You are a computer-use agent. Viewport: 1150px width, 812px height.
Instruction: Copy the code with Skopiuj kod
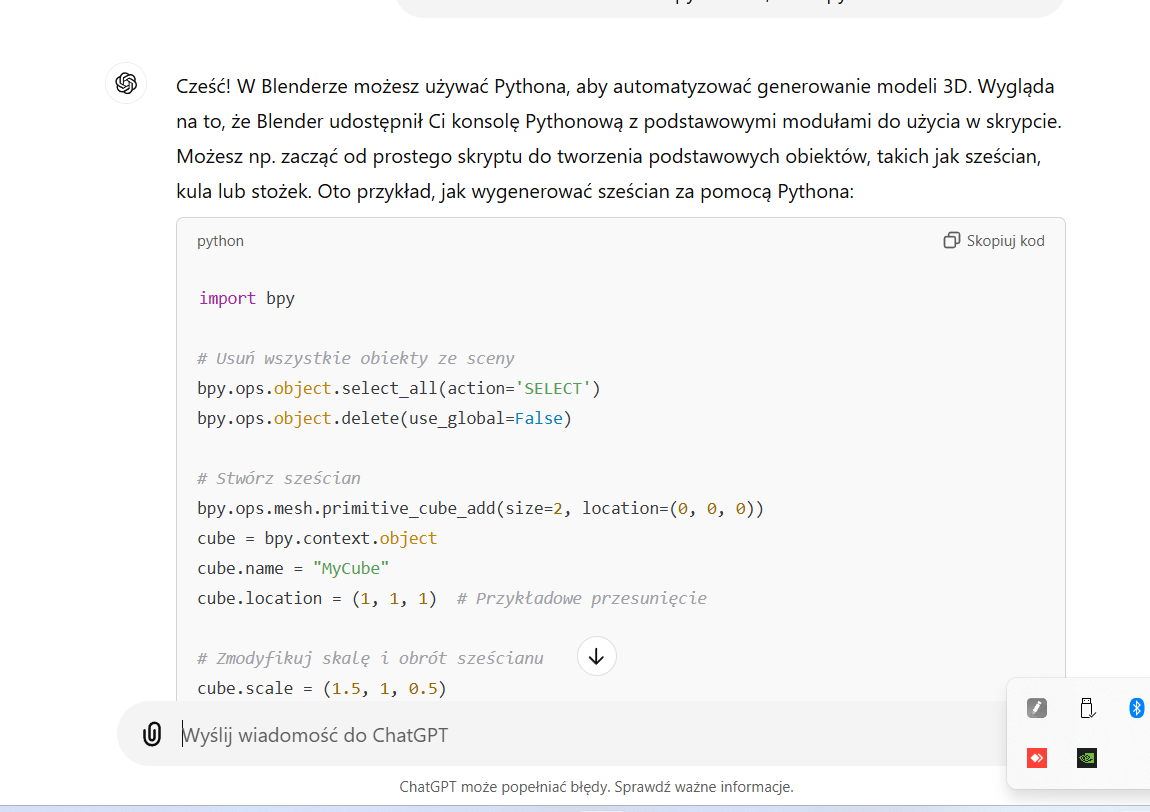point(994,241)
